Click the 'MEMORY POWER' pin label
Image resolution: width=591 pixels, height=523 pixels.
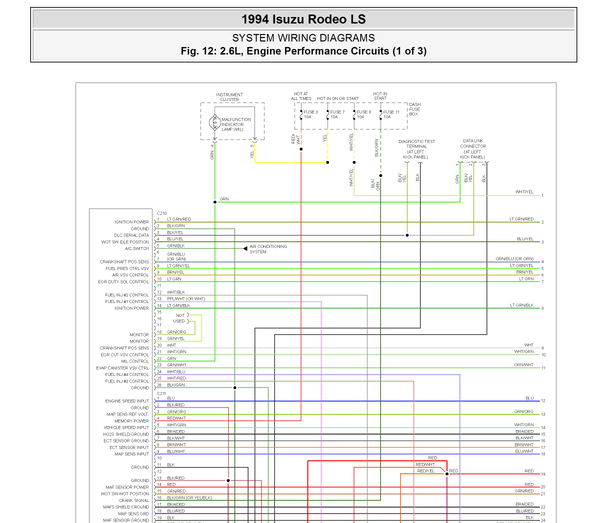pos(132,421)
